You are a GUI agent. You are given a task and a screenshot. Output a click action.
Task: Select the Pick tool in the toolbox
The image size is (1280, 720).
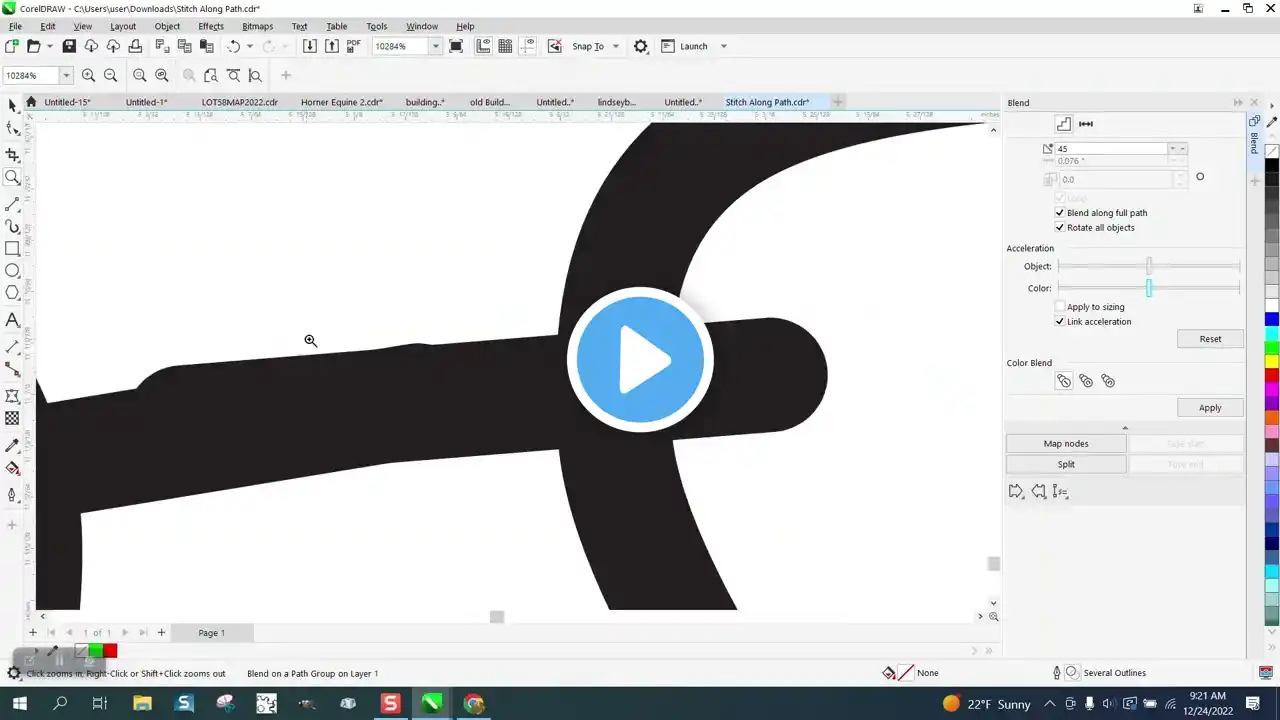point(12,105)
